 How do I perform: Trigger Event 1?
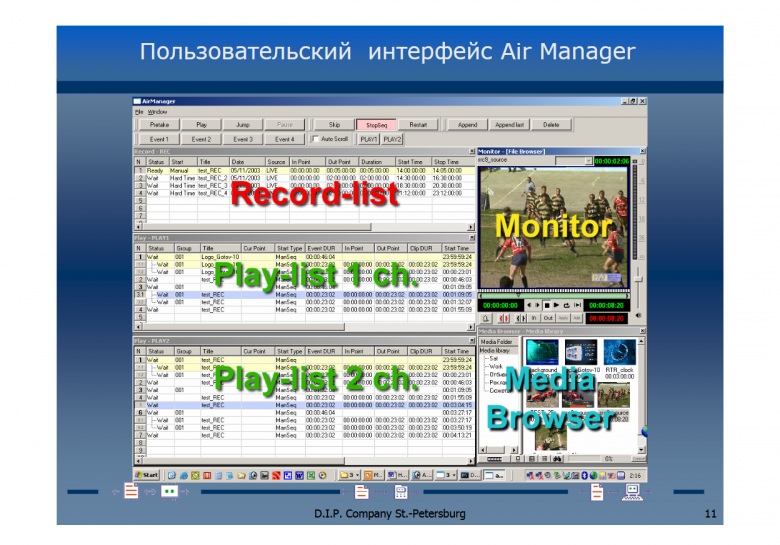coord(159,139)
